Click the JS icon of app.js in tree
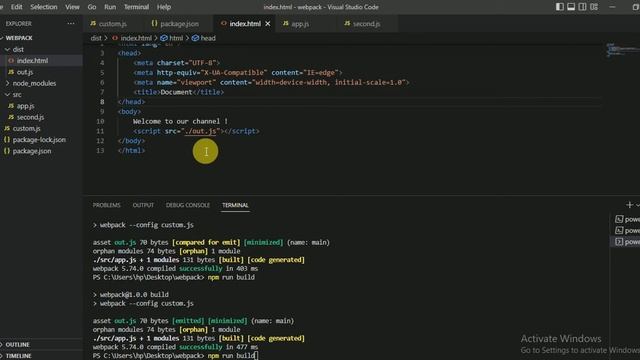 [11, 106]
